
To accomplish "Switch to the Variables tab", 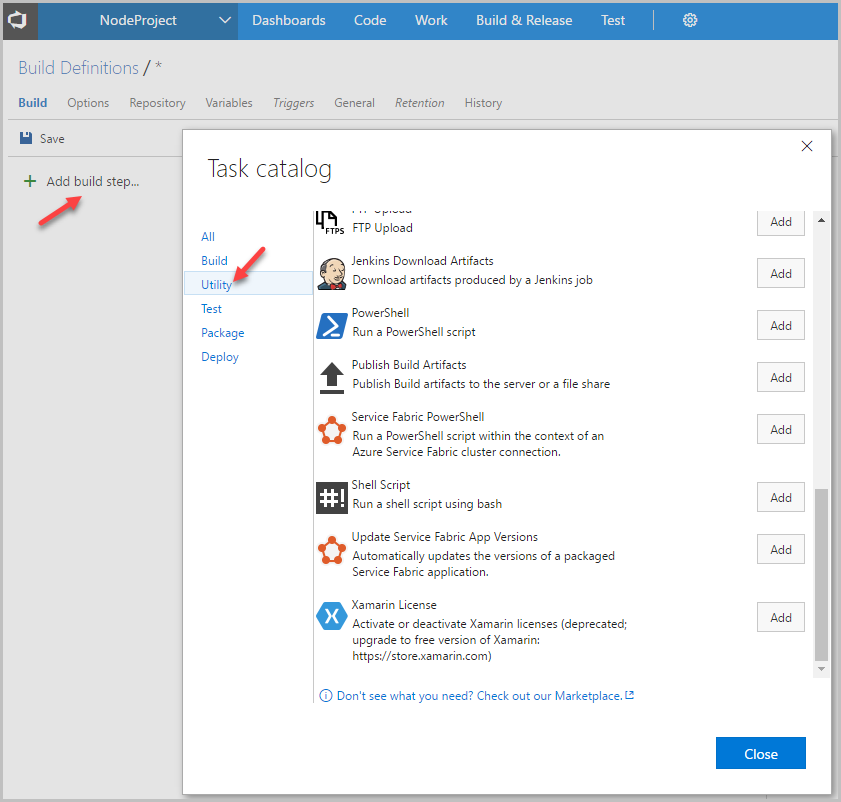I will 229,102.
